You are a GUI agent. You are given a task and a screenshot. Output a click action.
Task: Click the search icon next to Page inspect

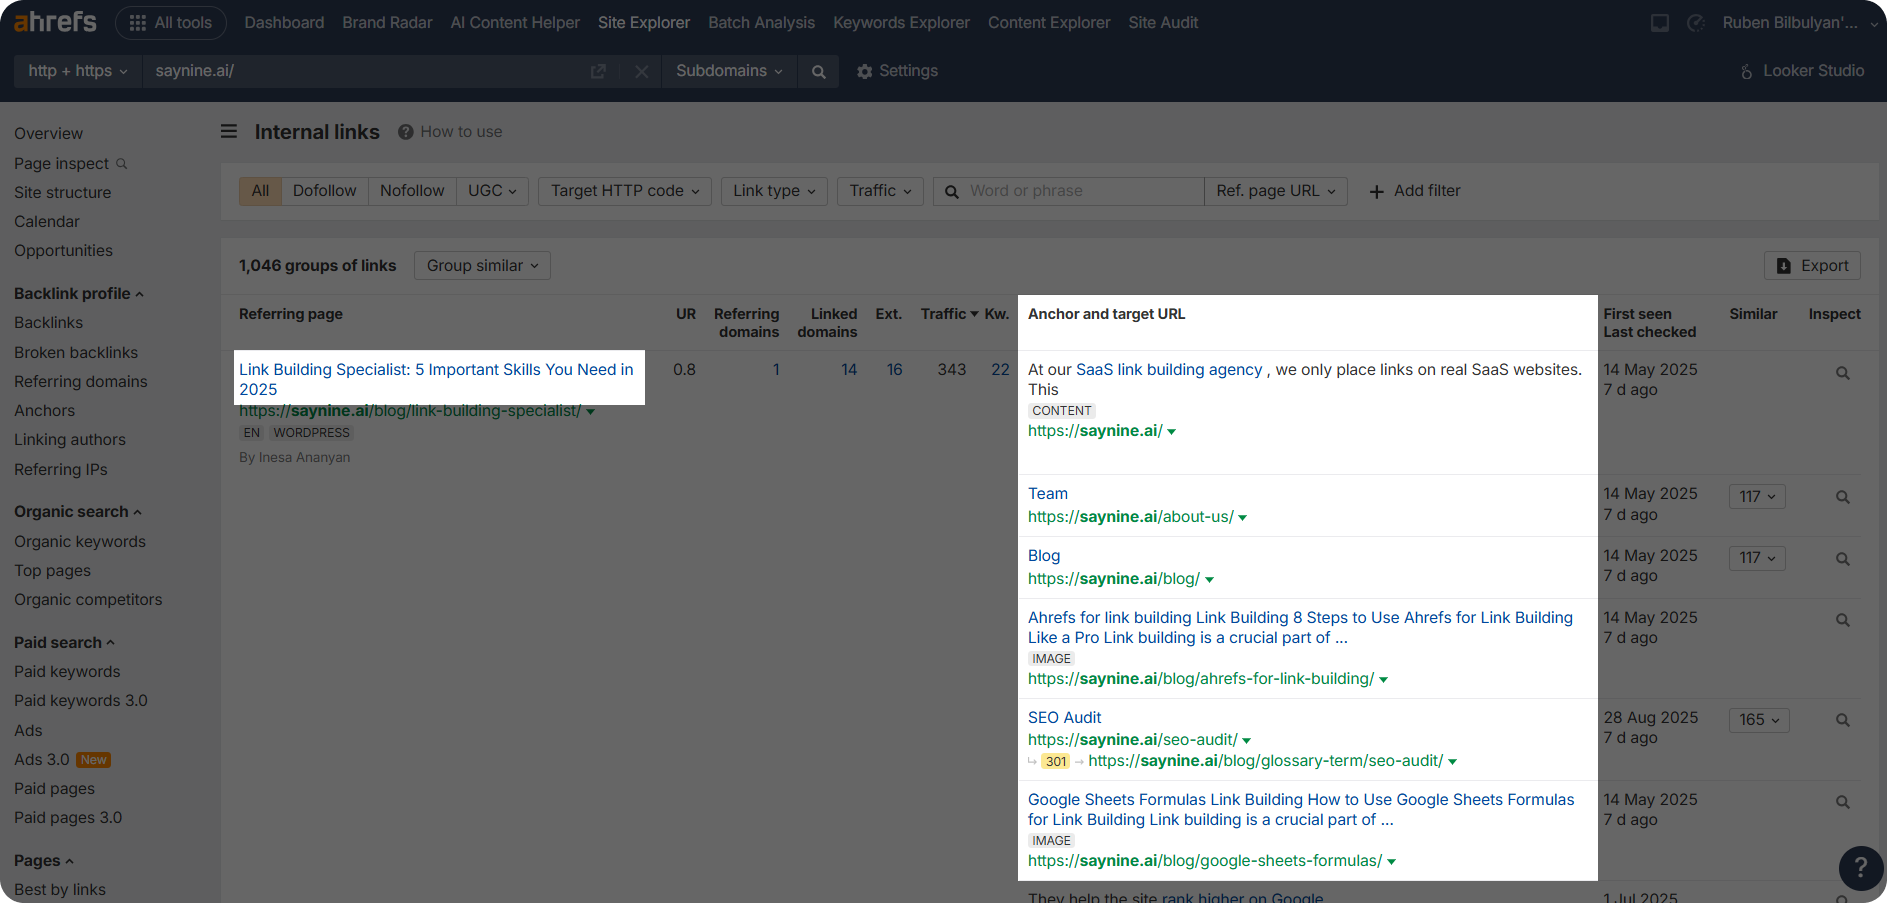122,163
